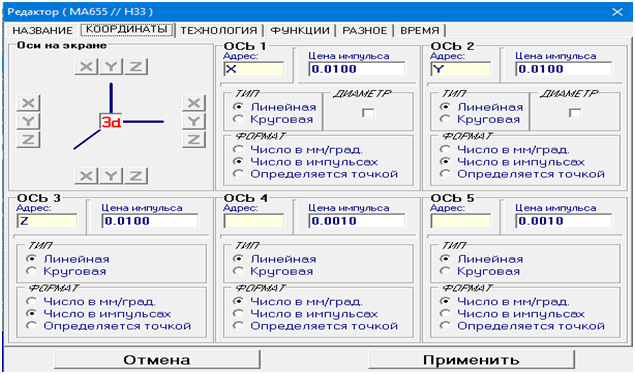Choose Число в импульсах for ОСЬ 3

click(99, 314)
